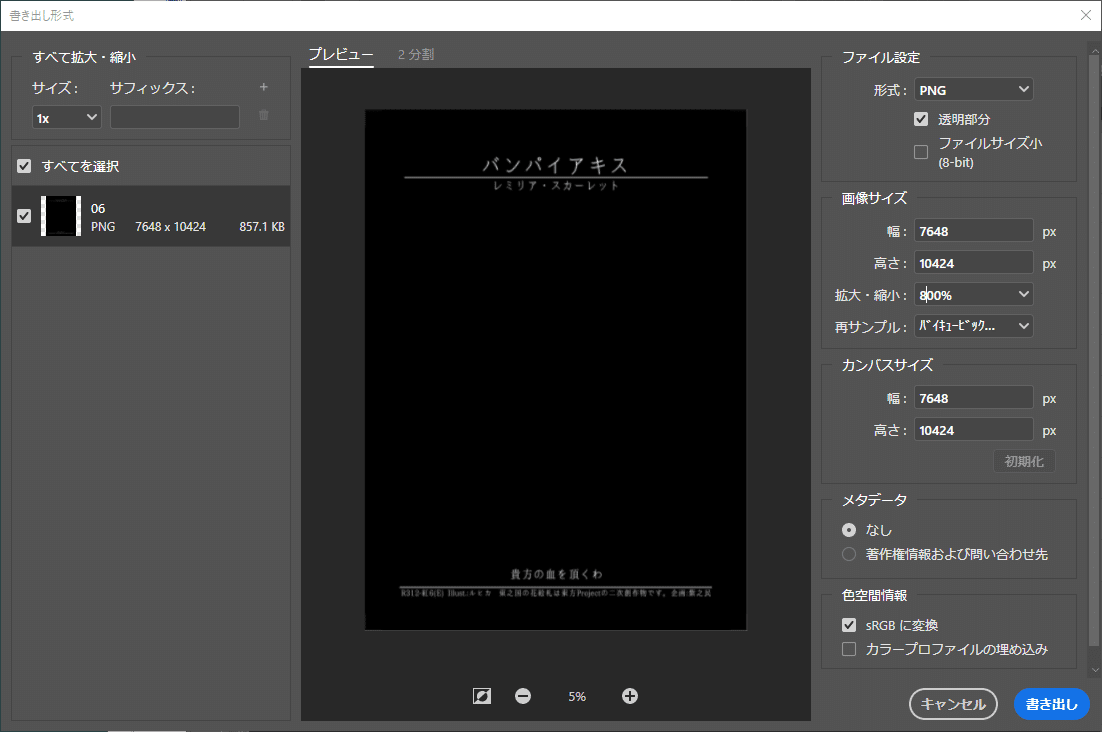Select 著作権情報および問い合わせ先 radio button
The height and width of the screenshot is (732, 1102).
point(849,554)
